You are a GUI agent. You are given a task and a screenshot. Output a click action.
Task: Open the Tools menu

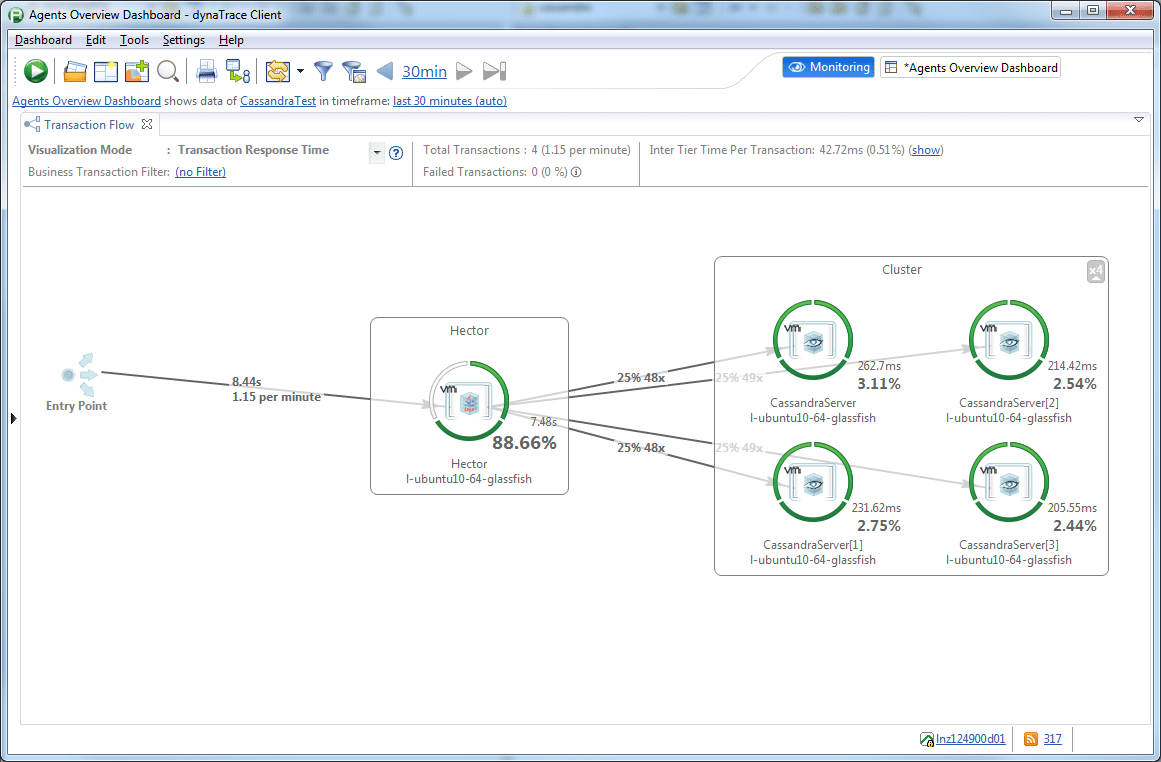coord(134,40)
